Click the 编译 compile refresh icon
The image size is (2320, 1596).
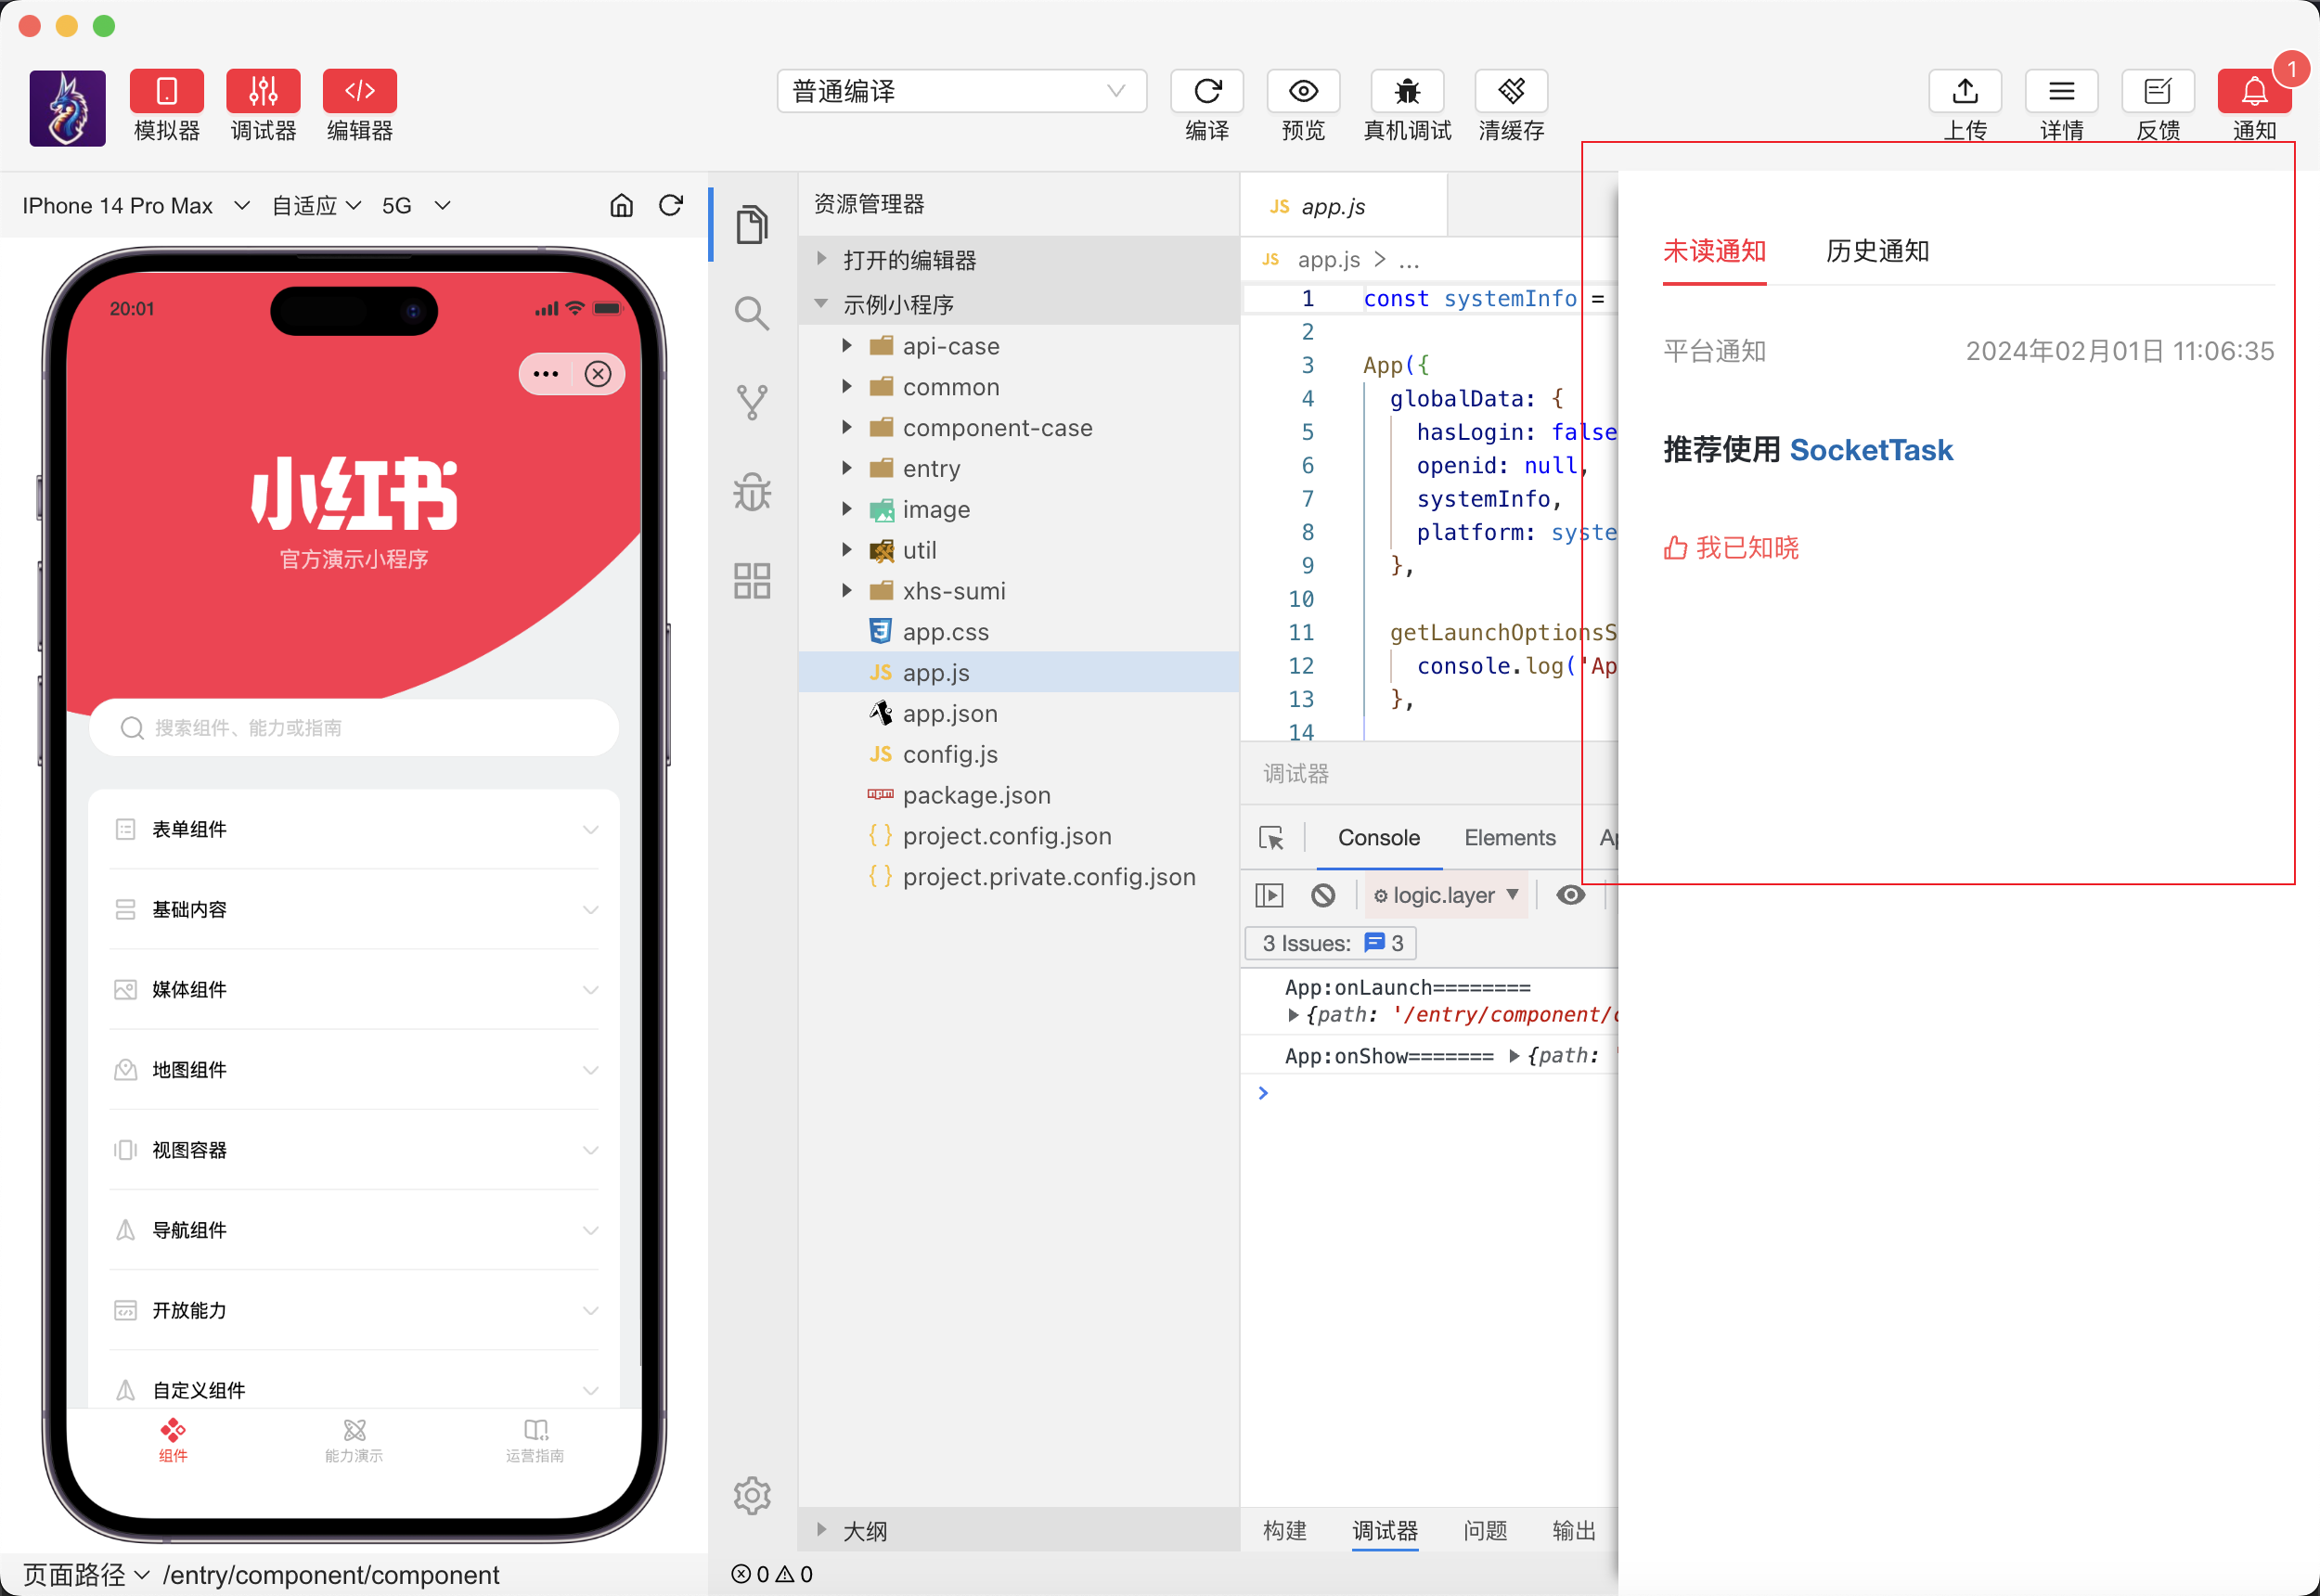coord(1207,91)
